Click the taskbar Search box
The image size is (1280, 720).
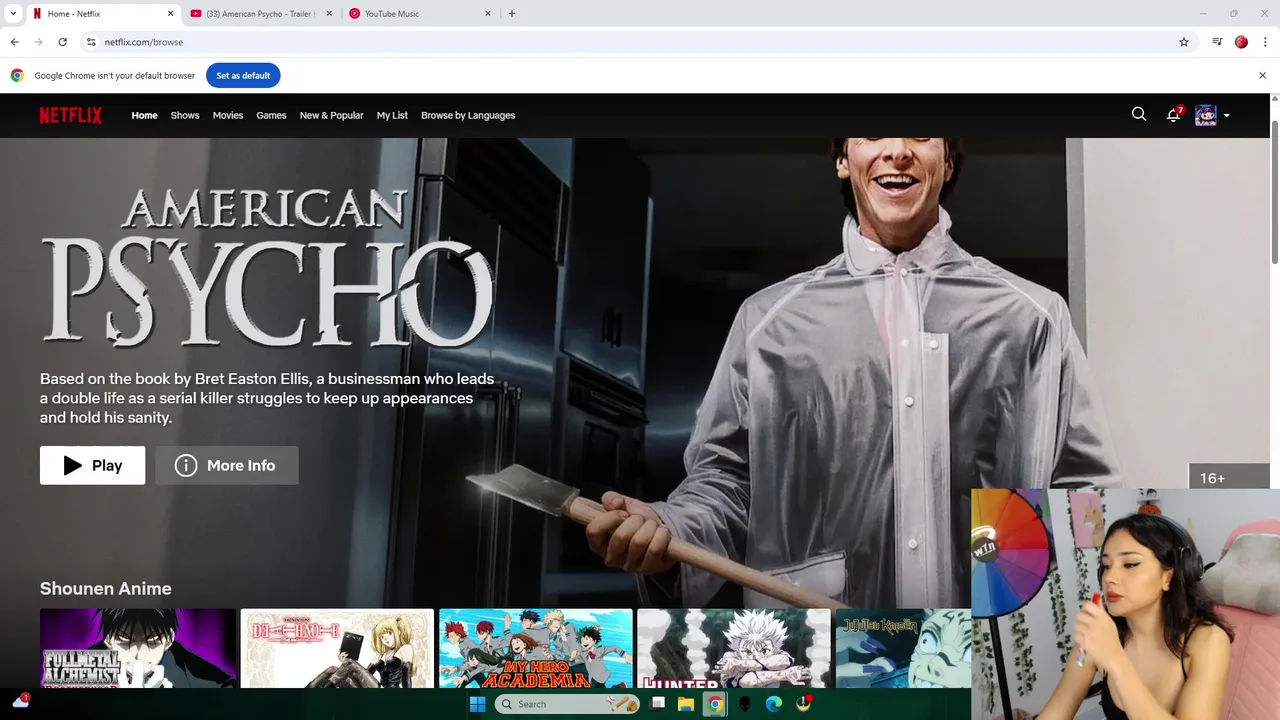pyautogui.click(x=567, y=704)
